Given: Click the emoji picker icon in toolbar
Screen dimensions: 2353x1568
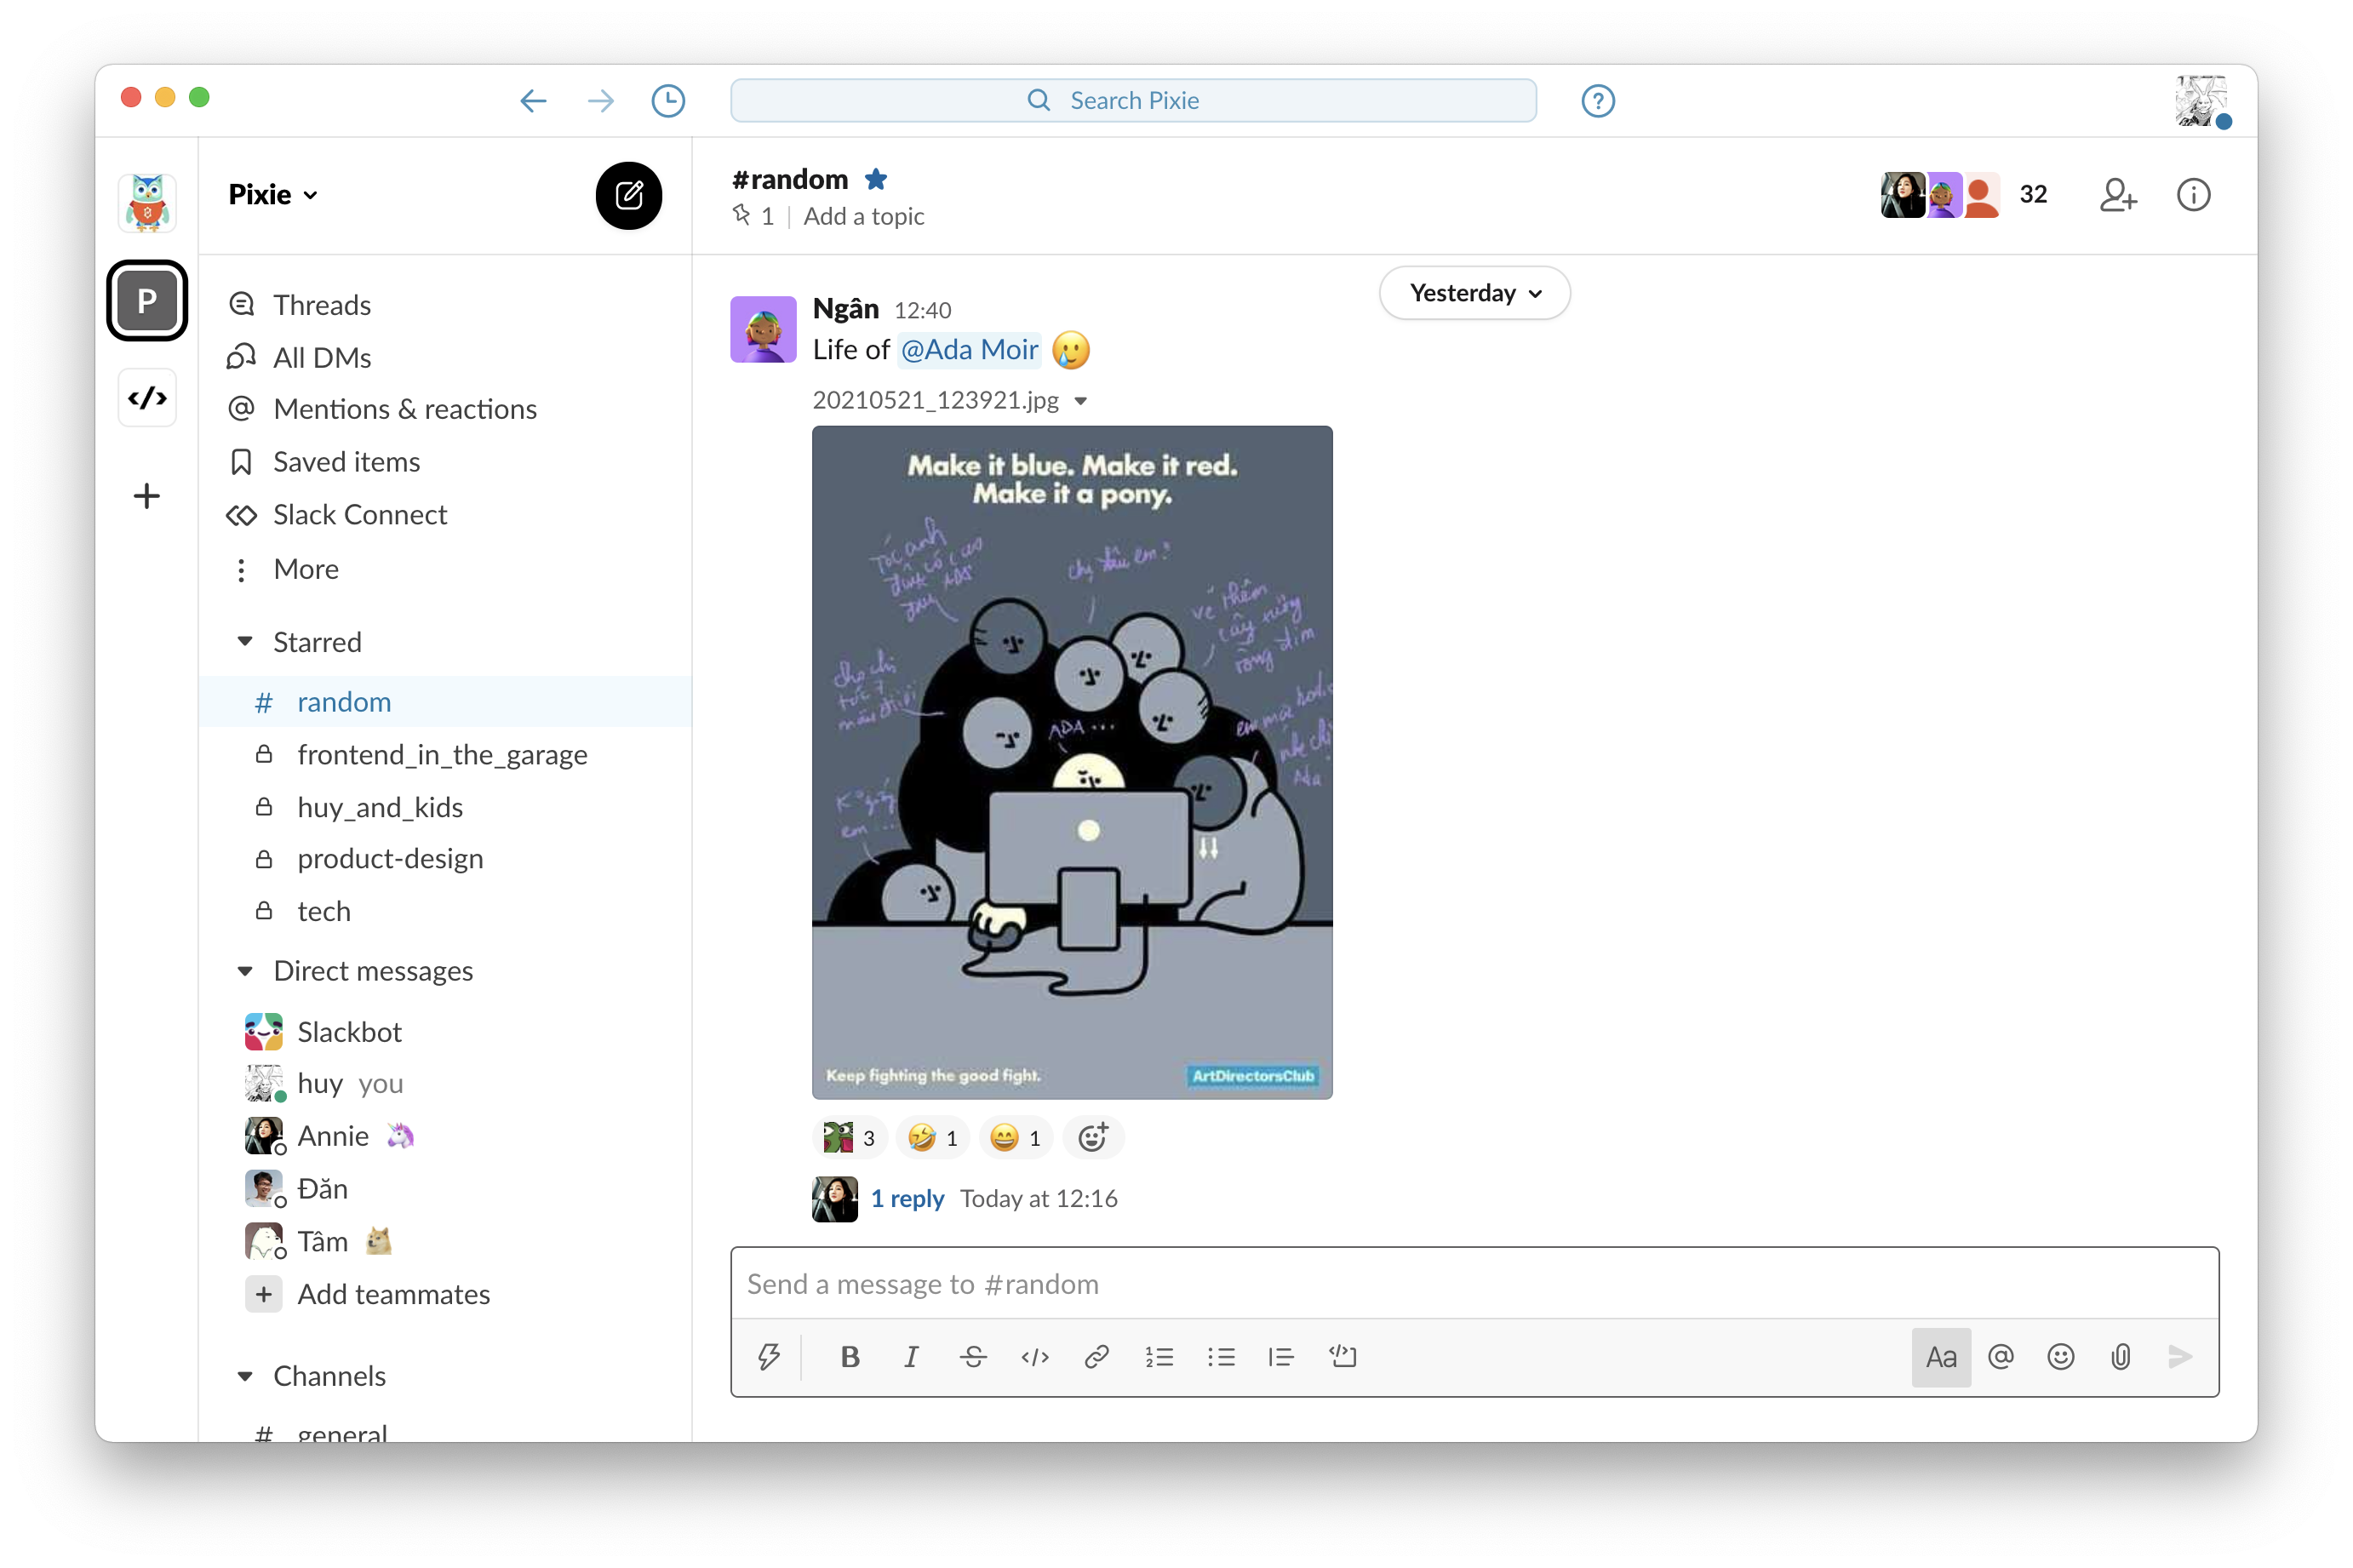Looking at the screenshot, I should (2061, 1356).
